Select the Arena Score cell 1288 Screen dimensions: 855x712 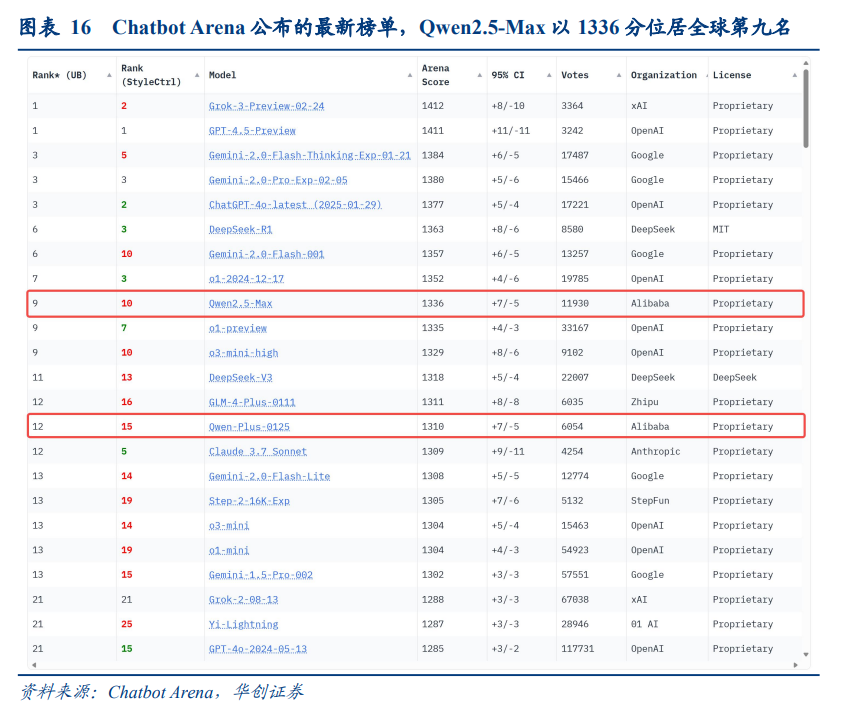432,600
